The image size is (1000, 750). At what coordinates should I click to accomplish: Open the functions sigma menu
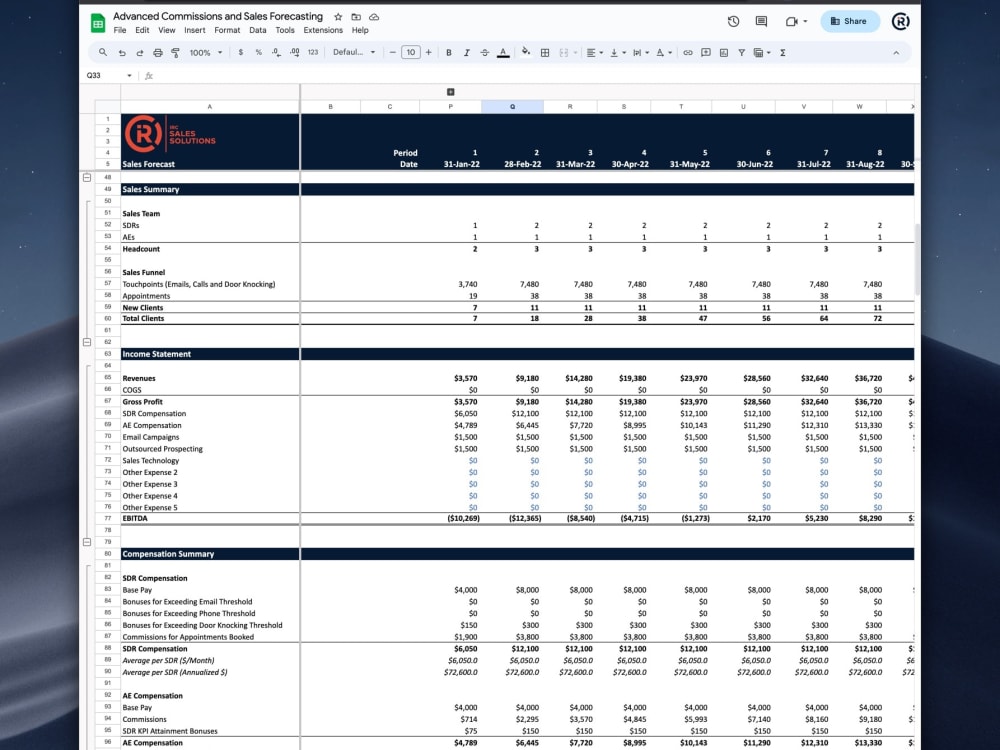pos(783,53)
